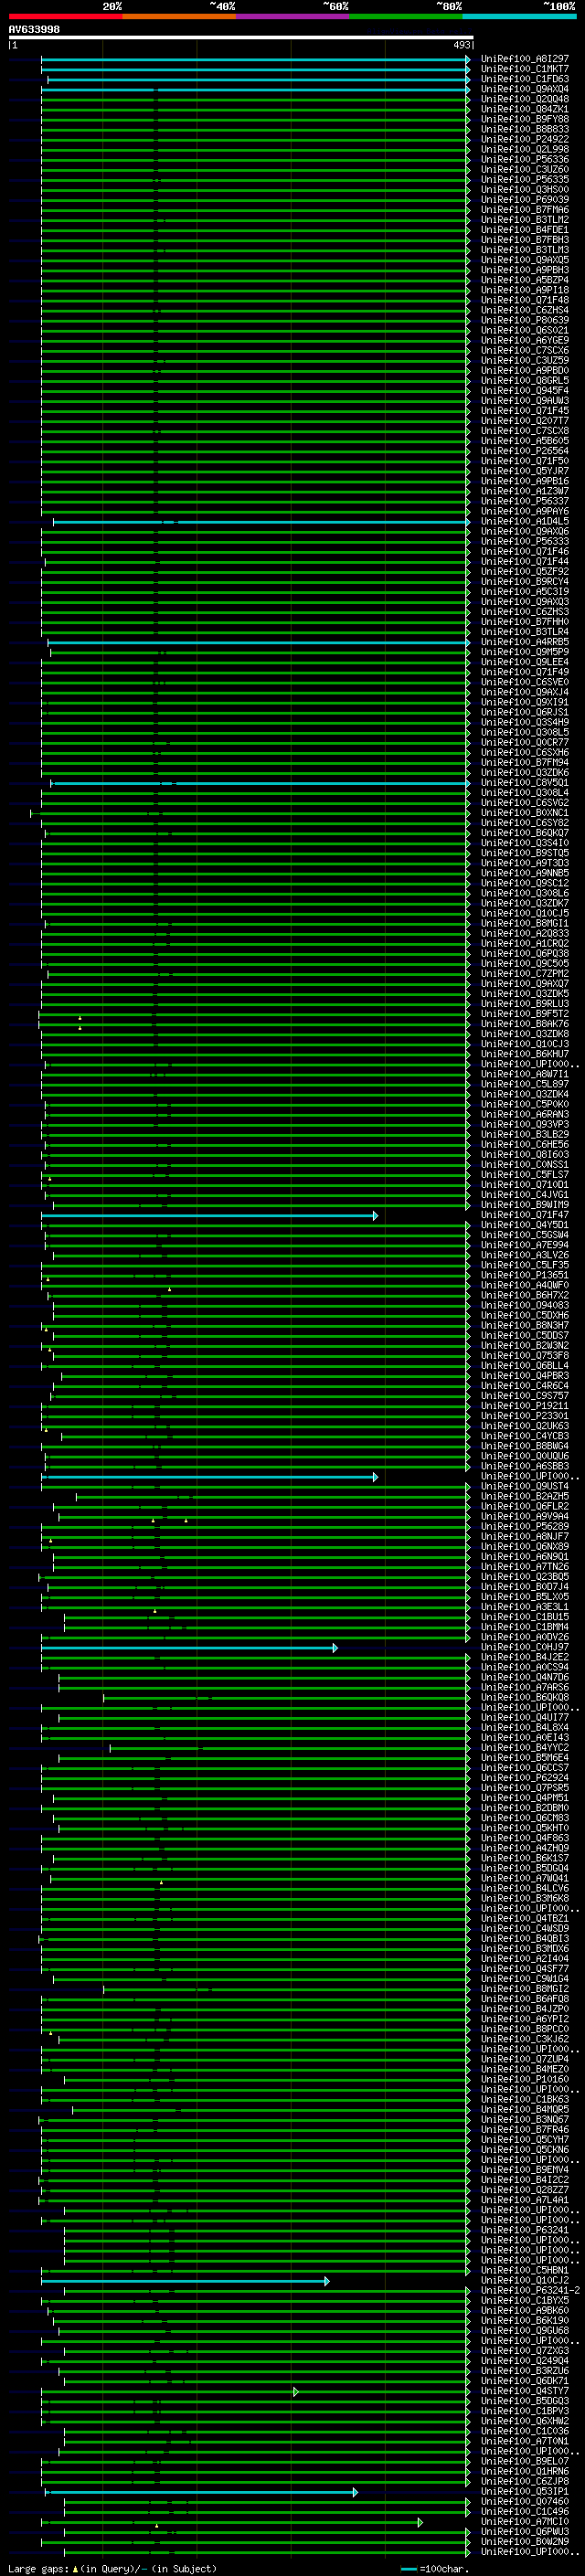Click the white query sequence bar

point(241,38)
